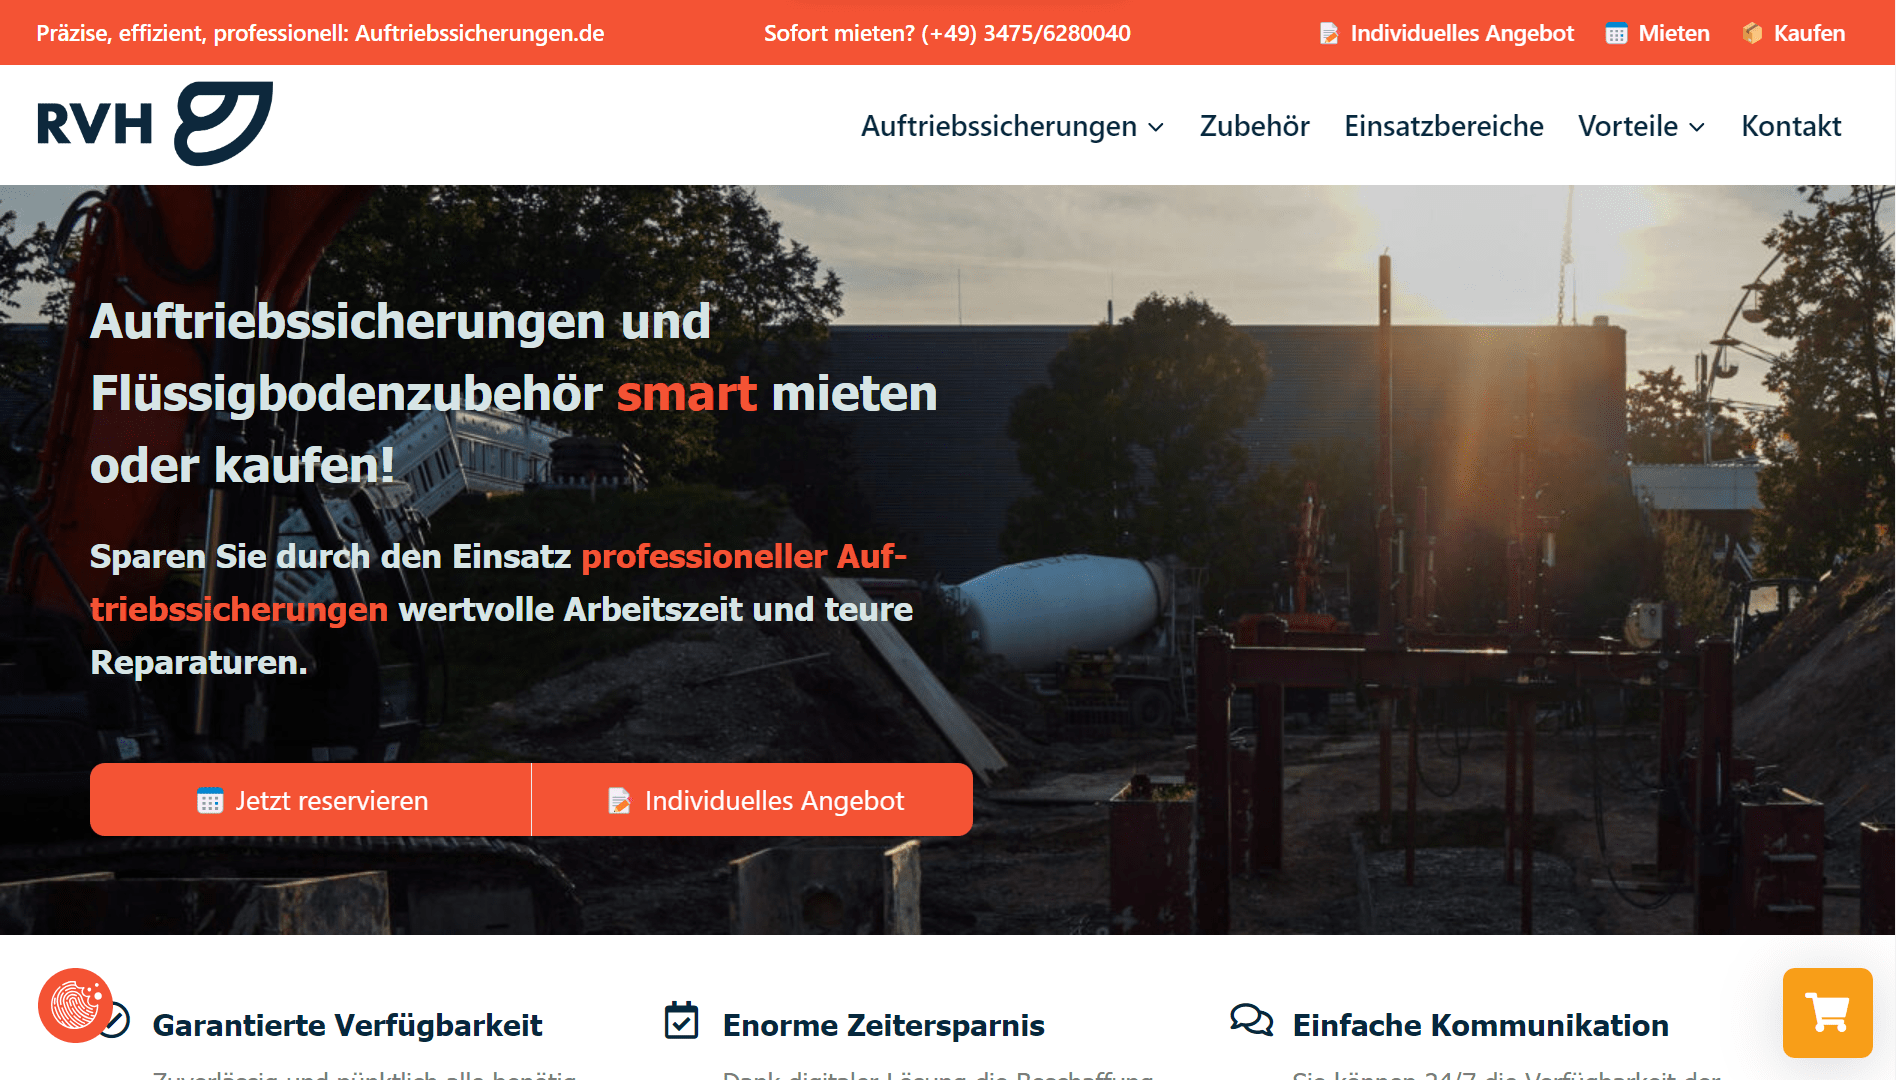Image resolution: width=1896 pixels, height=1080 pixels.
Task: Open the Zubehör menu item
Action: [x=1254, y=126]
